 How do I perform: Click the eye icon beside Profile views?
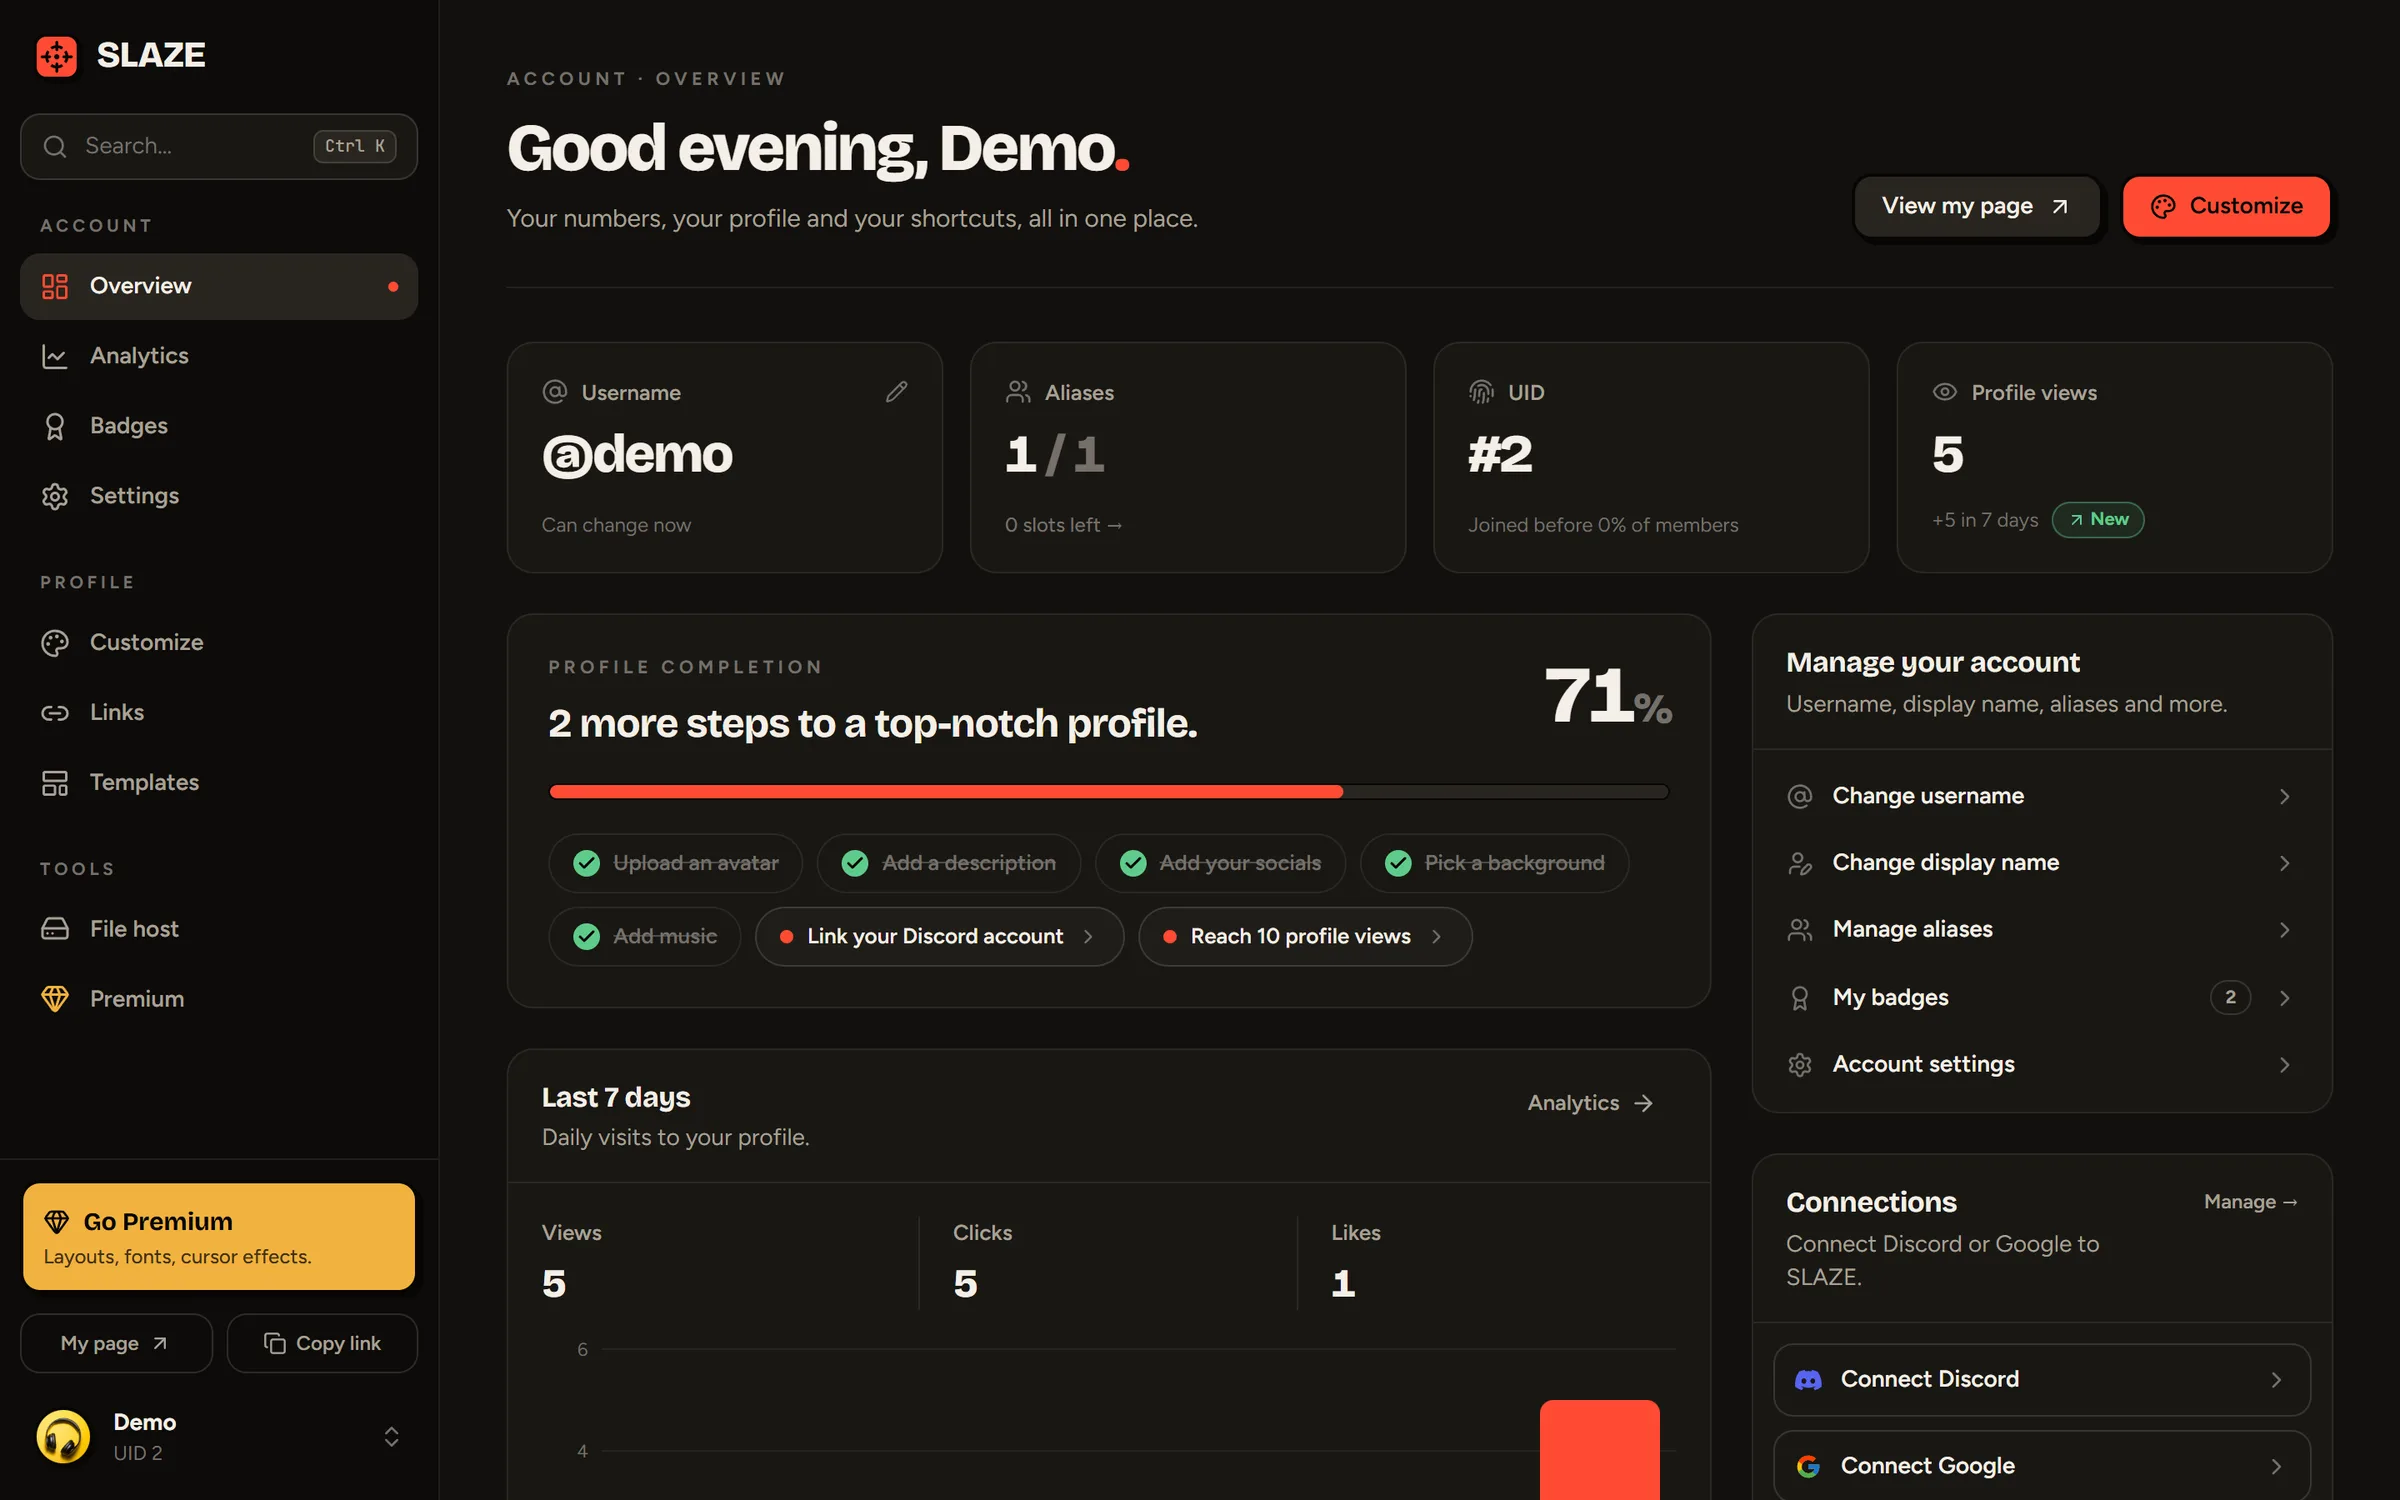1944,392
